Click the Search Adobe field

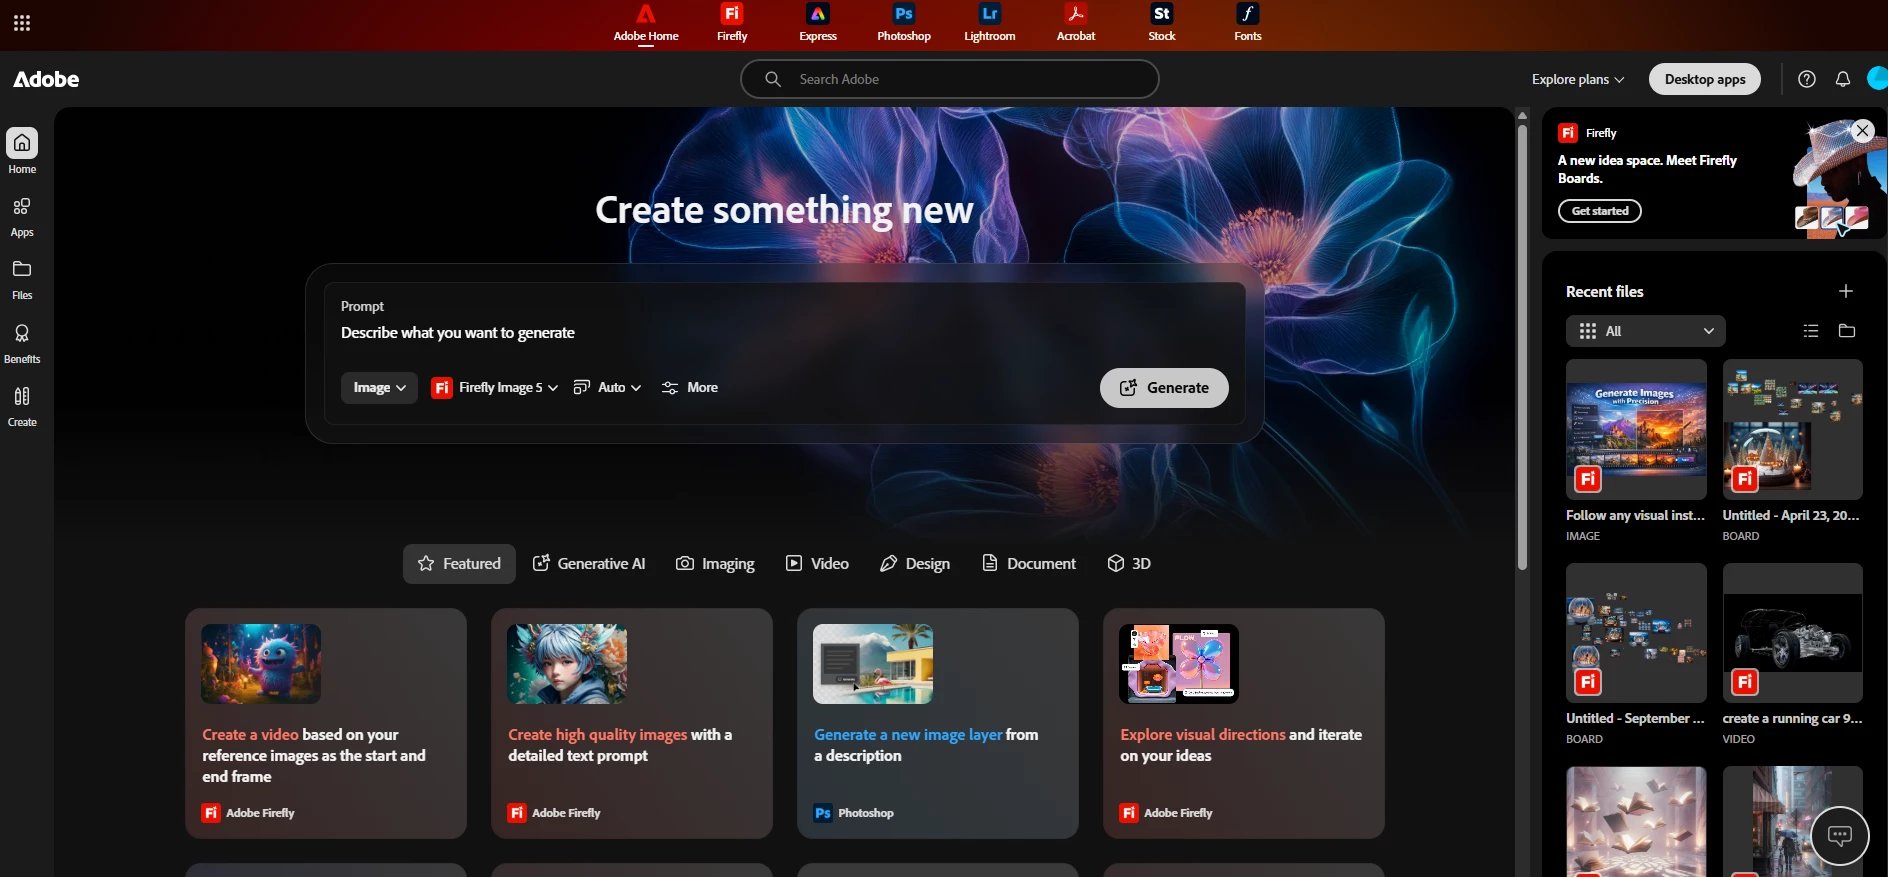click(x=950, y=79)
